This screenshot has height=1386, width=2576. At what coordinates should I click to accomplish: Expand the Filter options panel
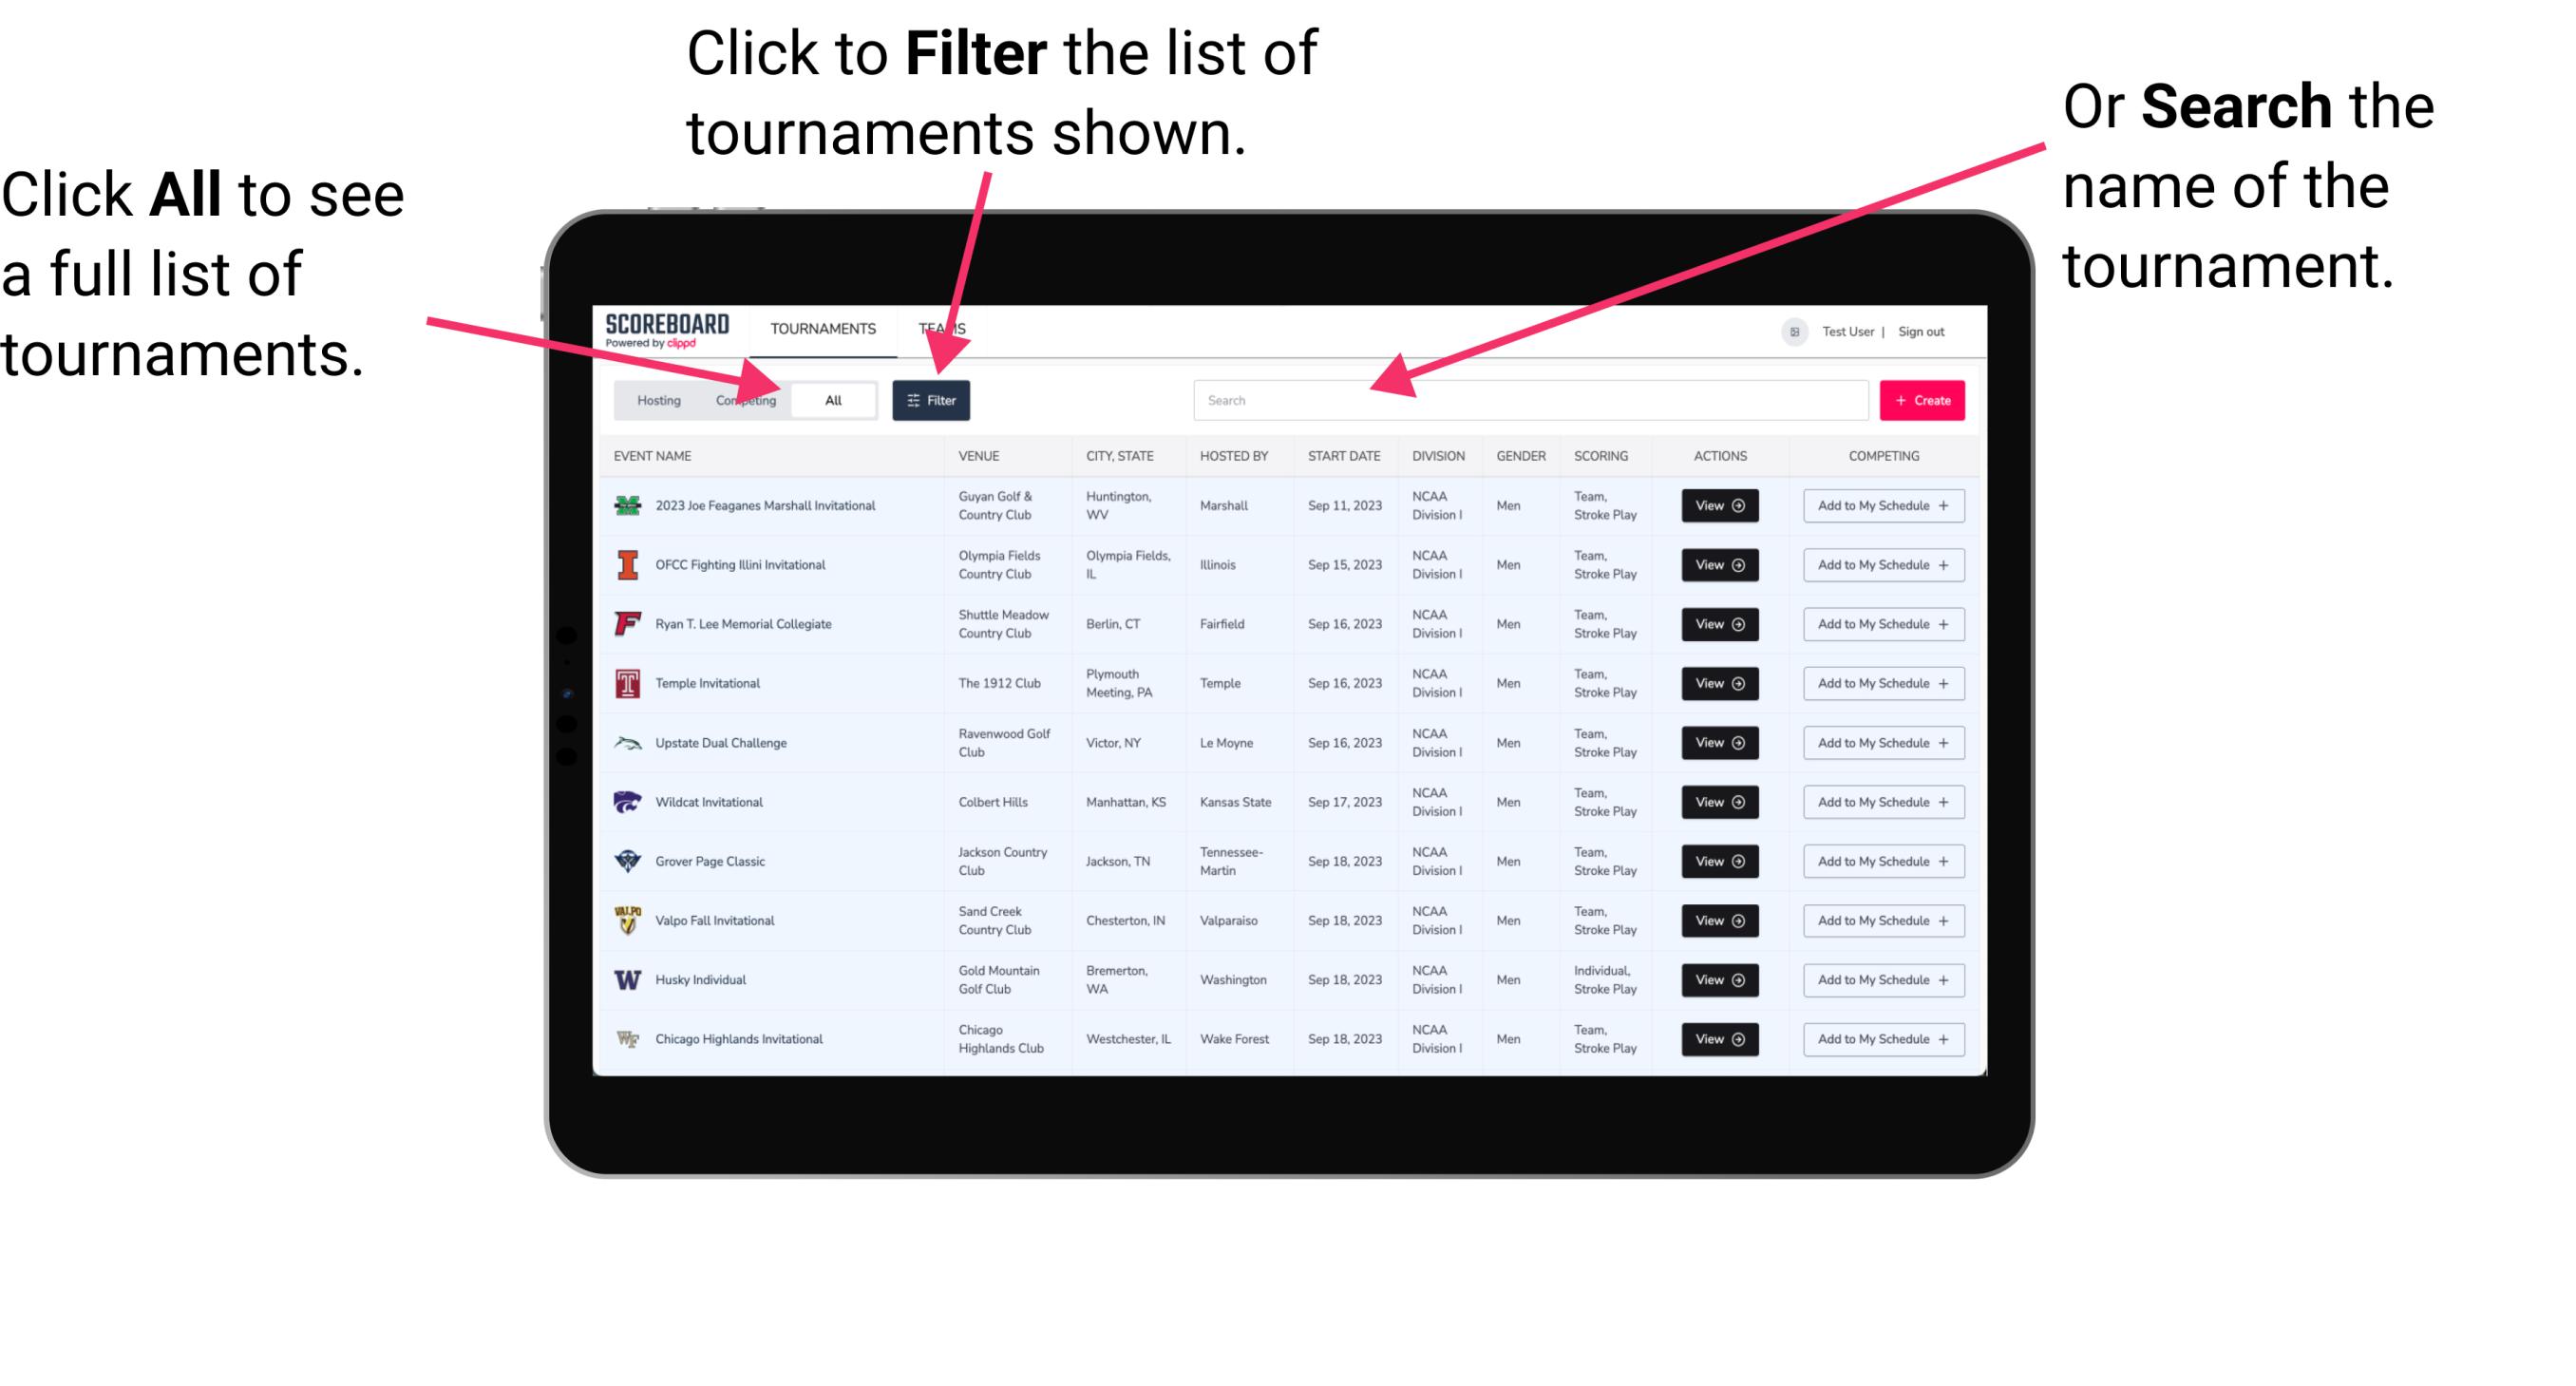click(x=933, y=399)
